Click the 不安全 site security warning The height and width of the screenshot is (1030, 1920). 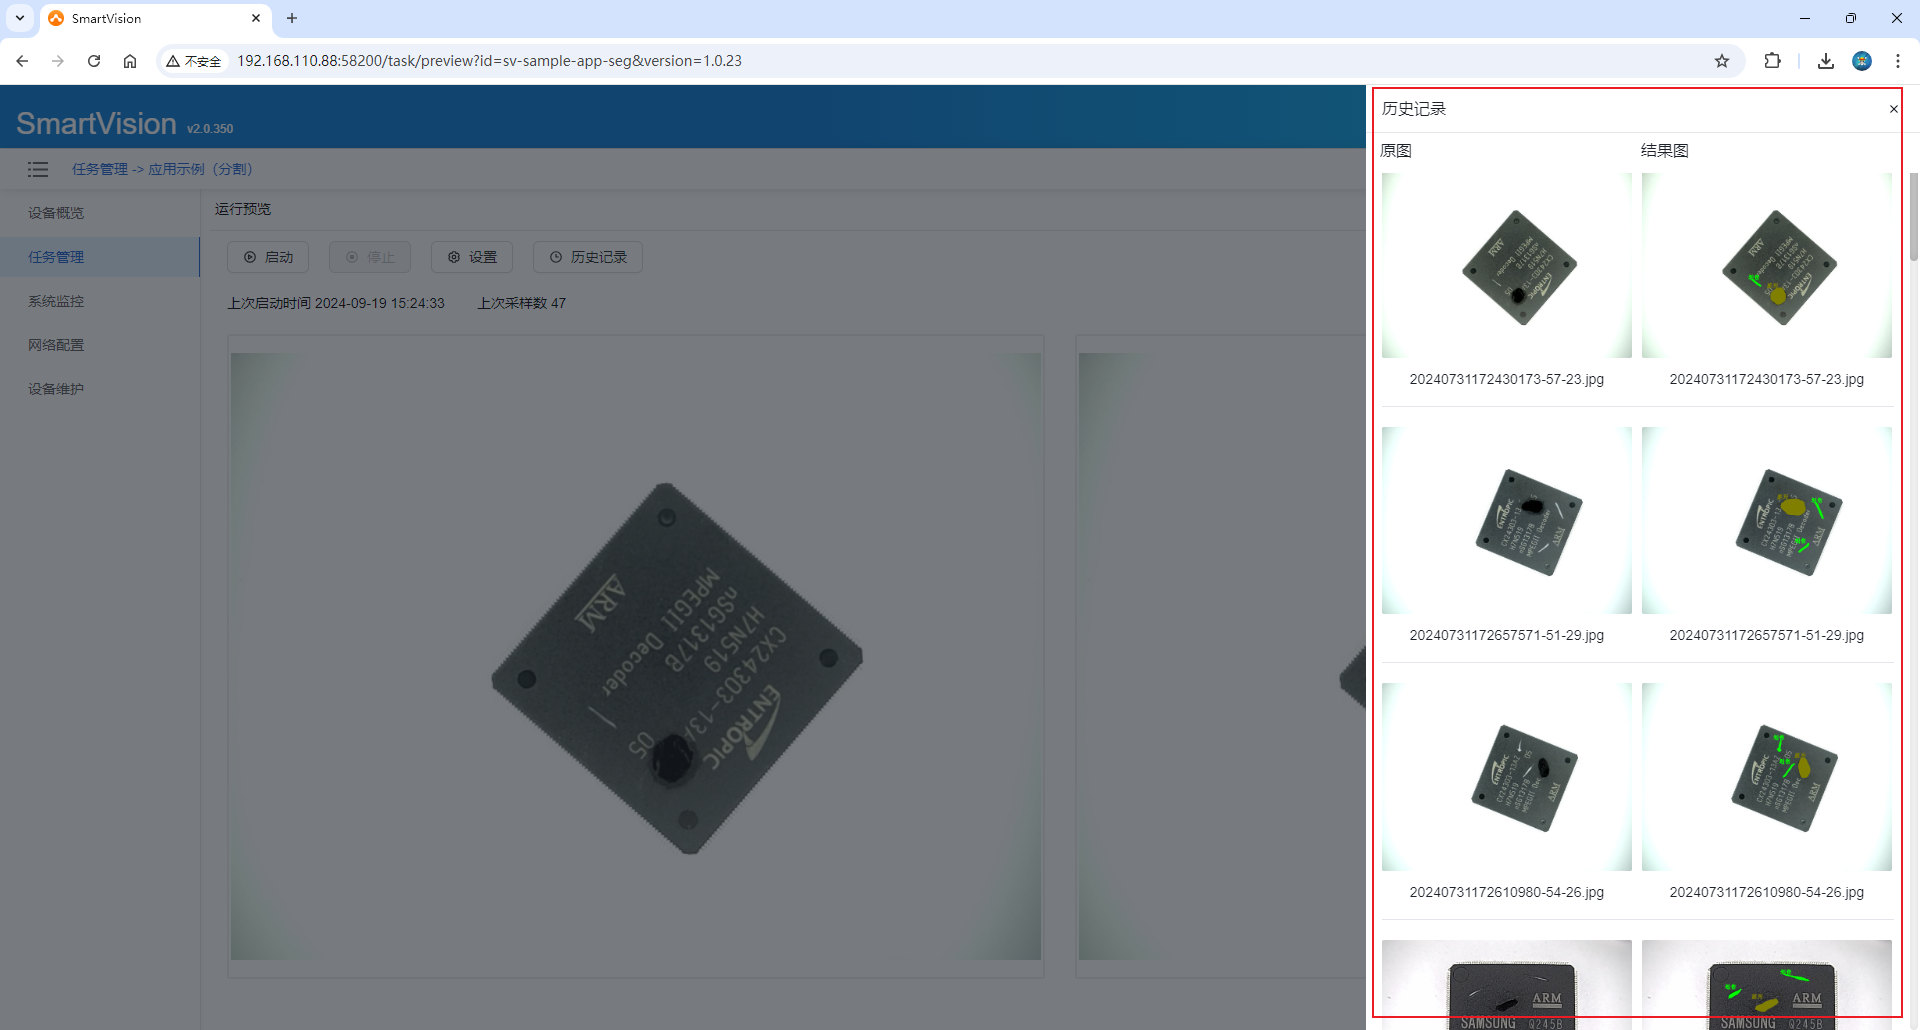click(194, 61)
